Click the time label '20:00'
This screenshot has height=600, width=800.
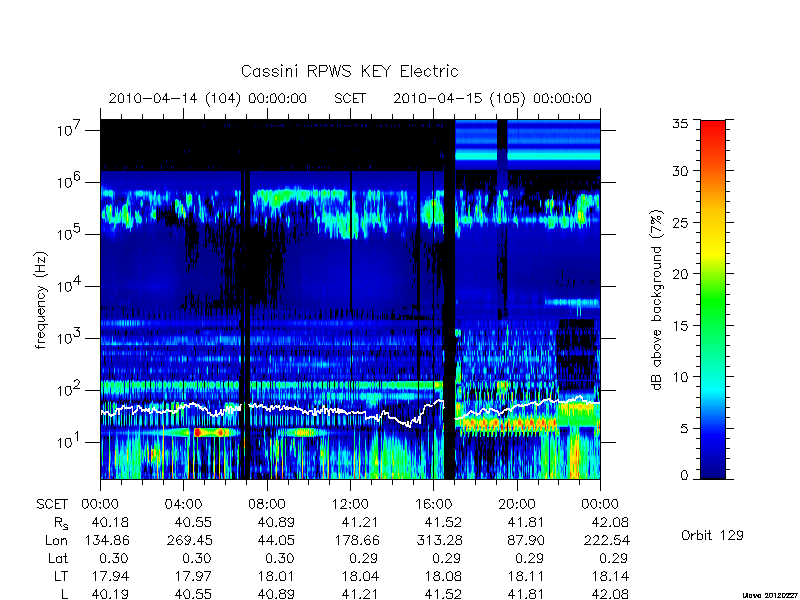point(517,504)
